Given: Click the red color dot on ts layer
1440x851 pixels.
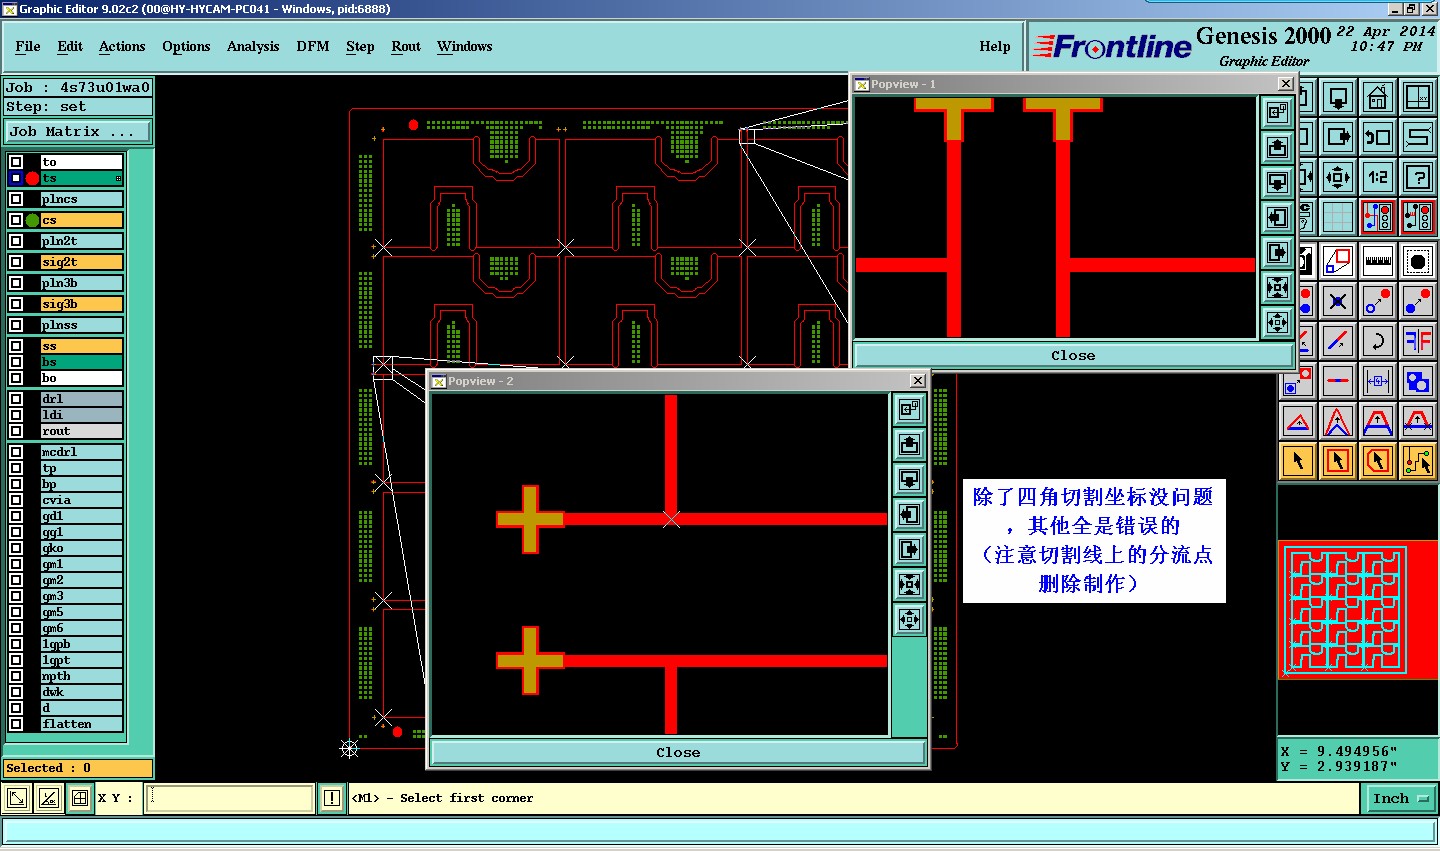Looking at the screenshot, I should (32, 178).
